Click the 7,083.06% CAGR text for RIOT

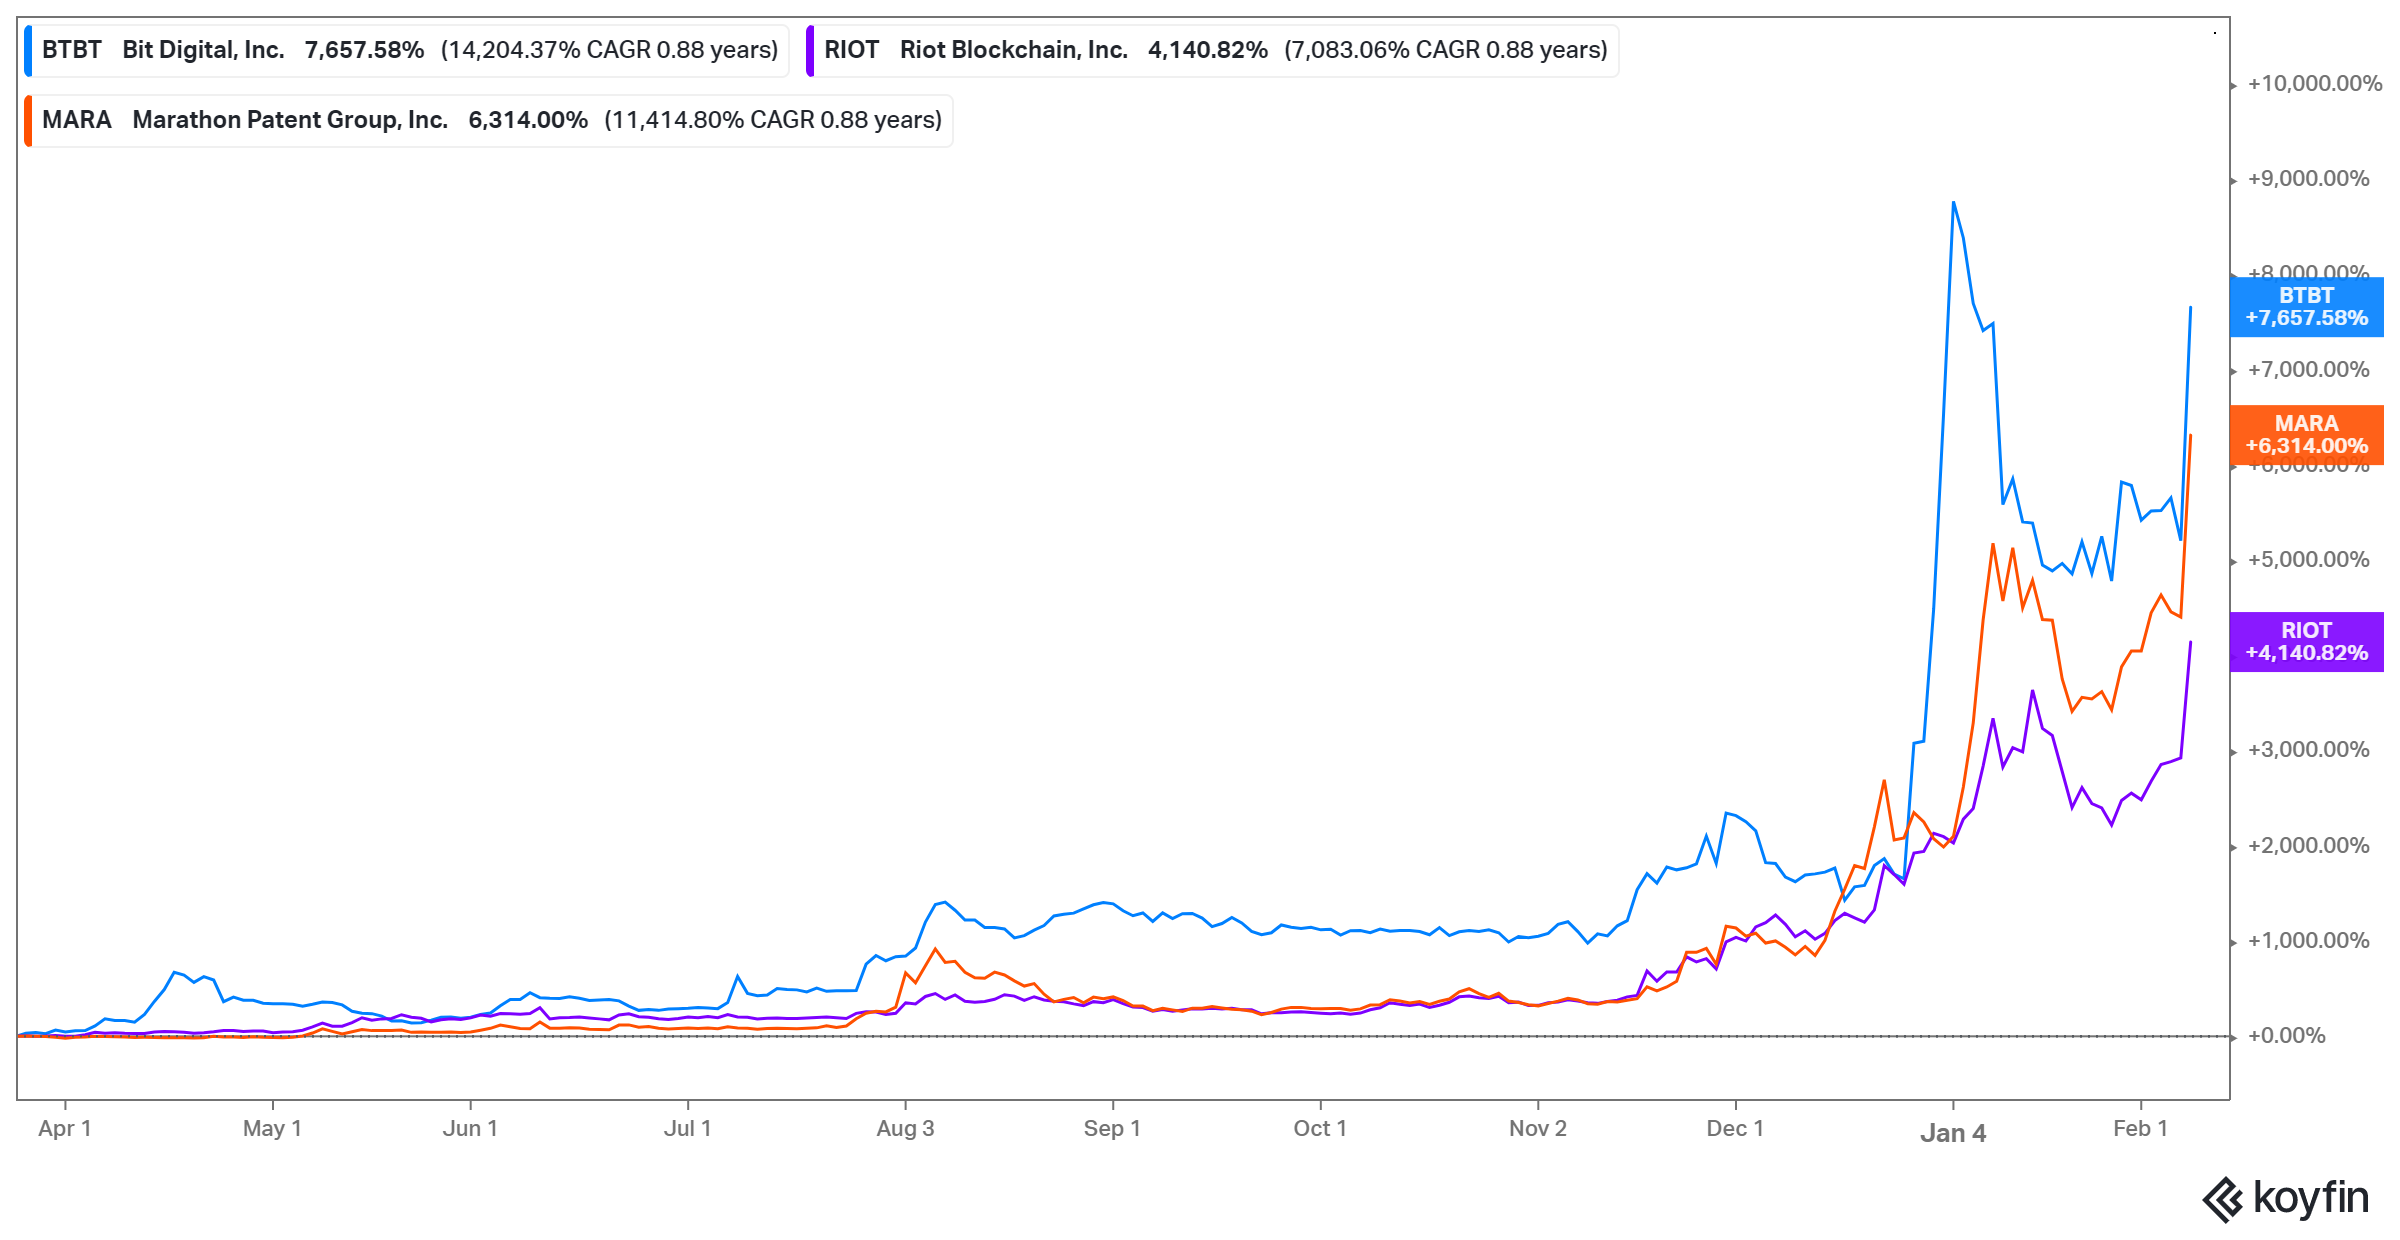coord(1446,50)
